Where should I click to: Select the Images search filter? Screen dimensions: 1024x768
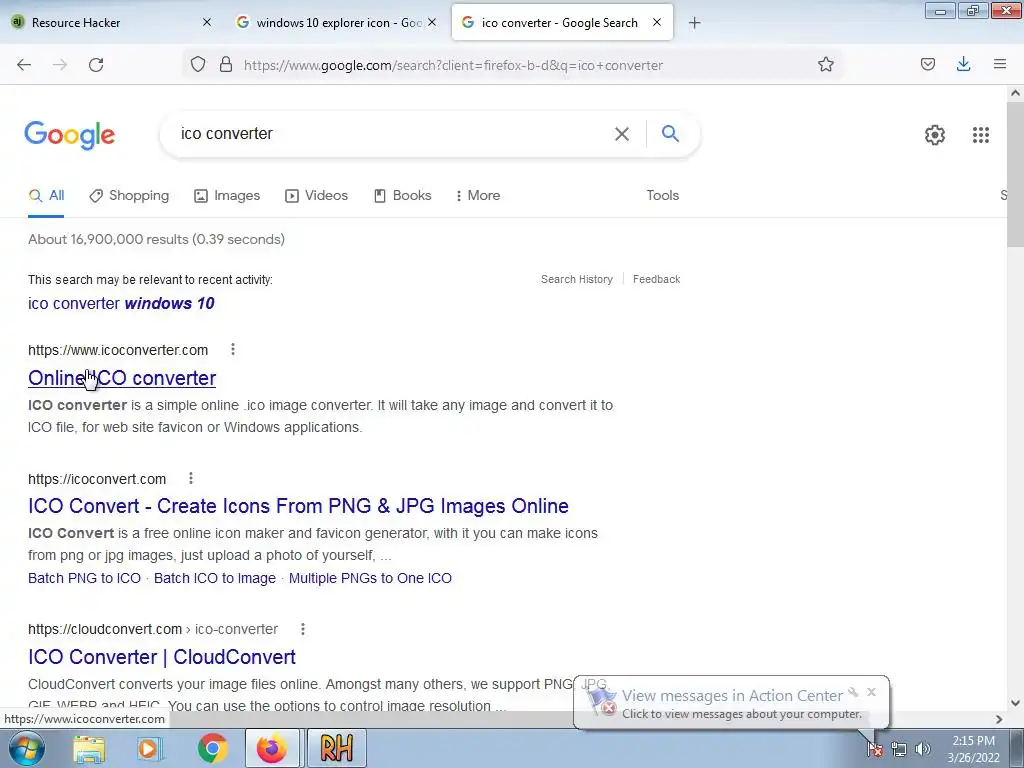coord(227,195)
